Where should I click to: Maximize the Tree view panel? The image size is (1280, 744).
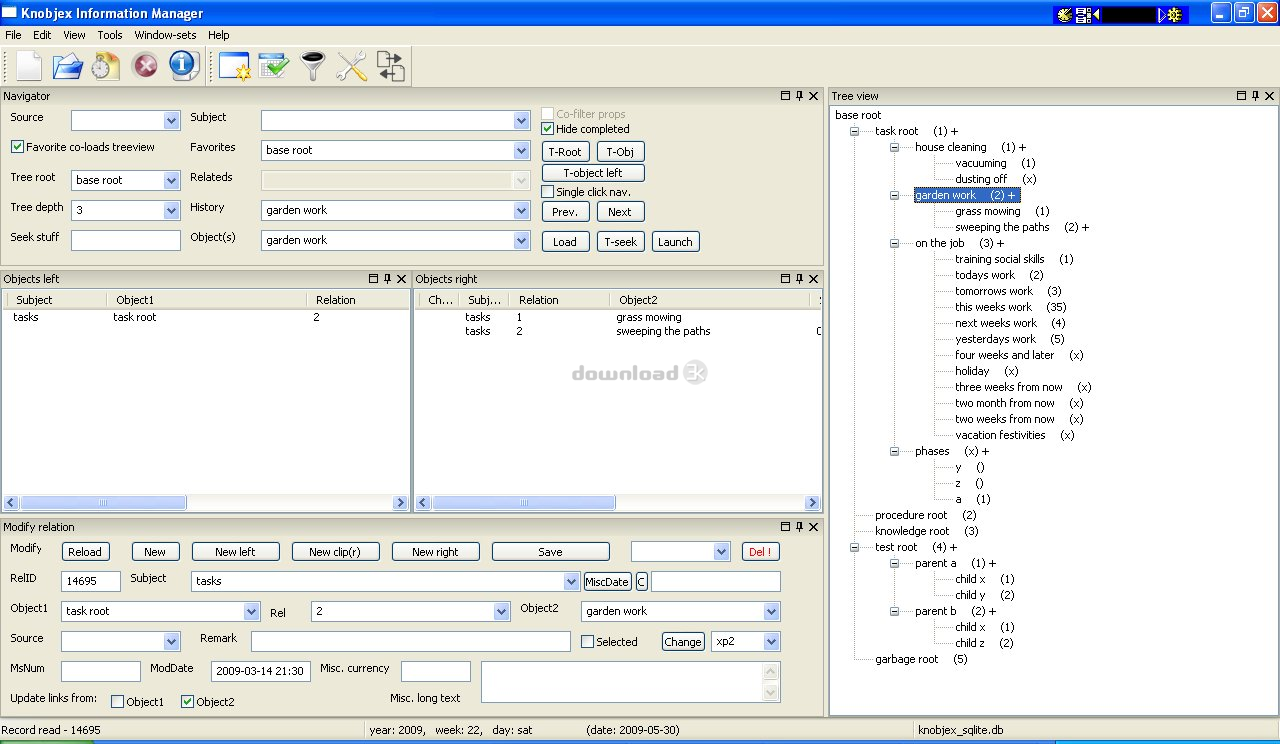(1241, 96)
